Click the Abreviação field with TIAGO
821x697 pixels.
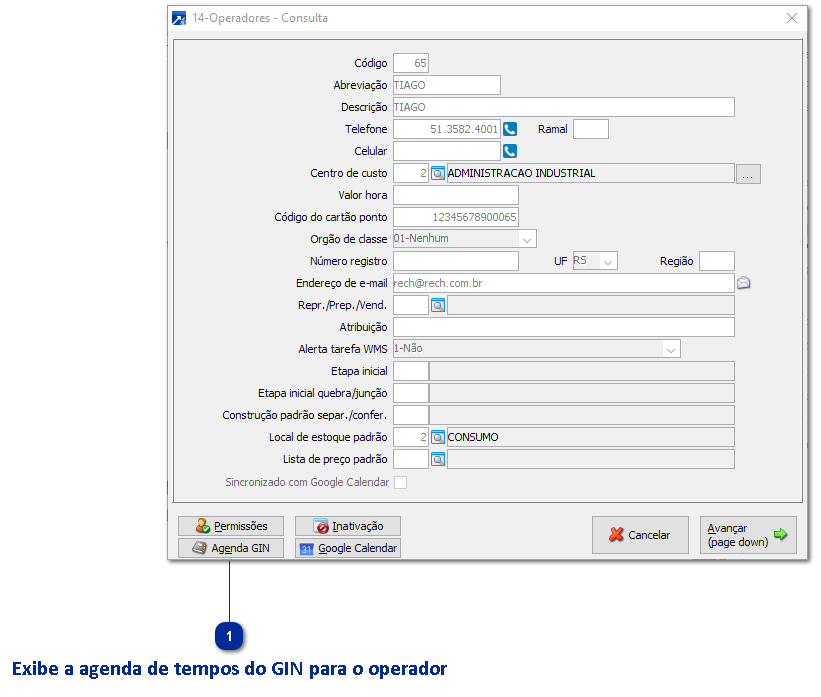tap(447, 85)
